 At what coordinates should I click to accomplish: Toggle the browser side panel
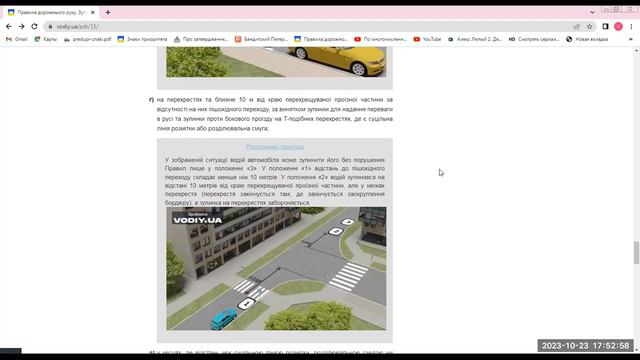pos(605,27)
